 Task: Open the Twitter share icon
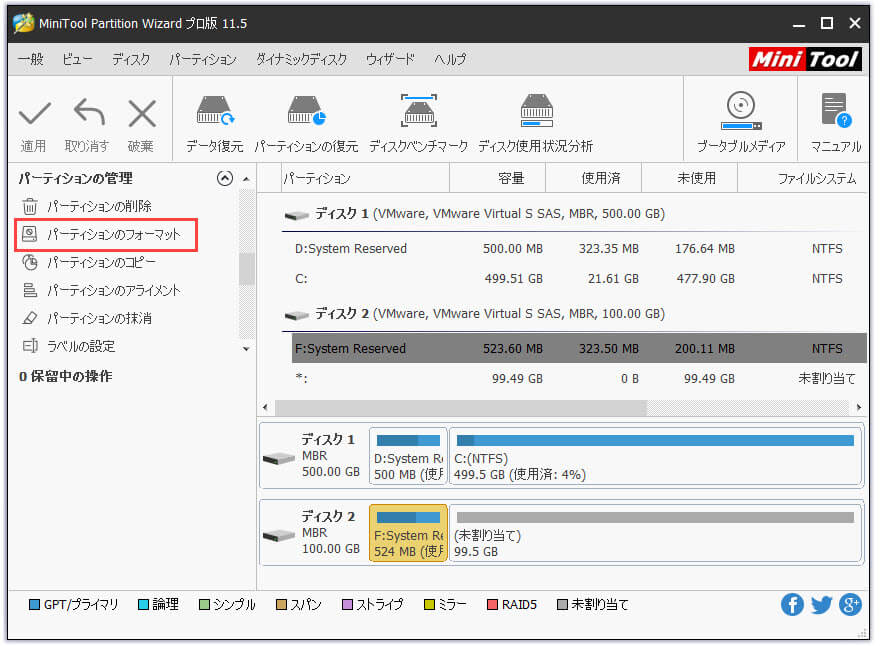tap(821, 605)
